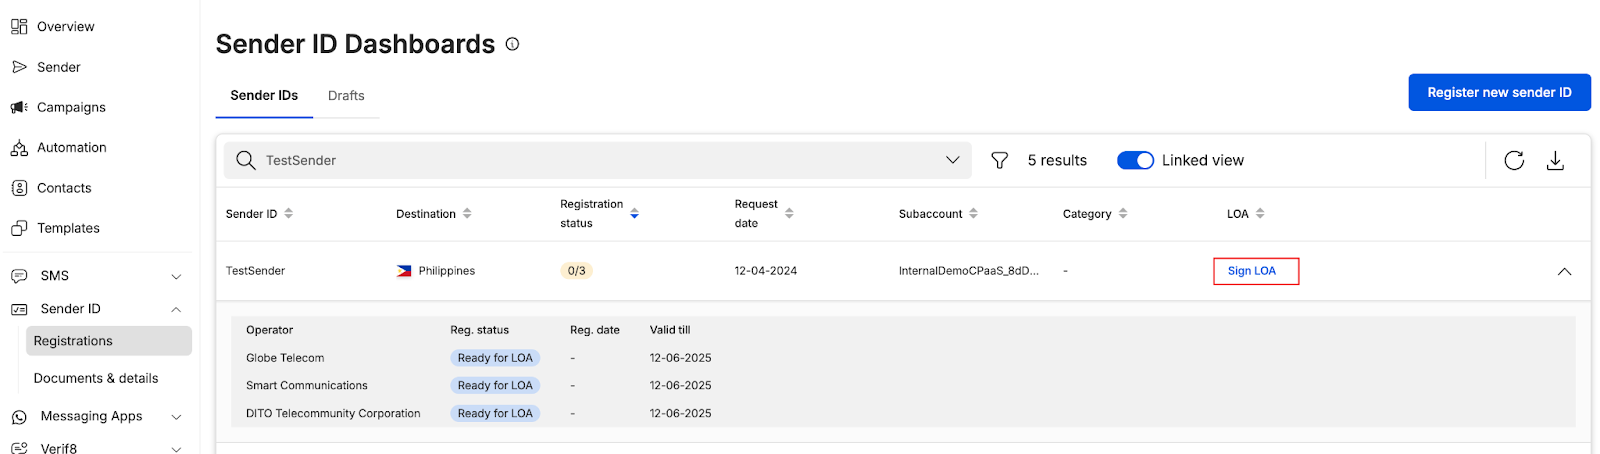Click the Sign LOA link
1600x454 pixels.
coord(1252,271)
